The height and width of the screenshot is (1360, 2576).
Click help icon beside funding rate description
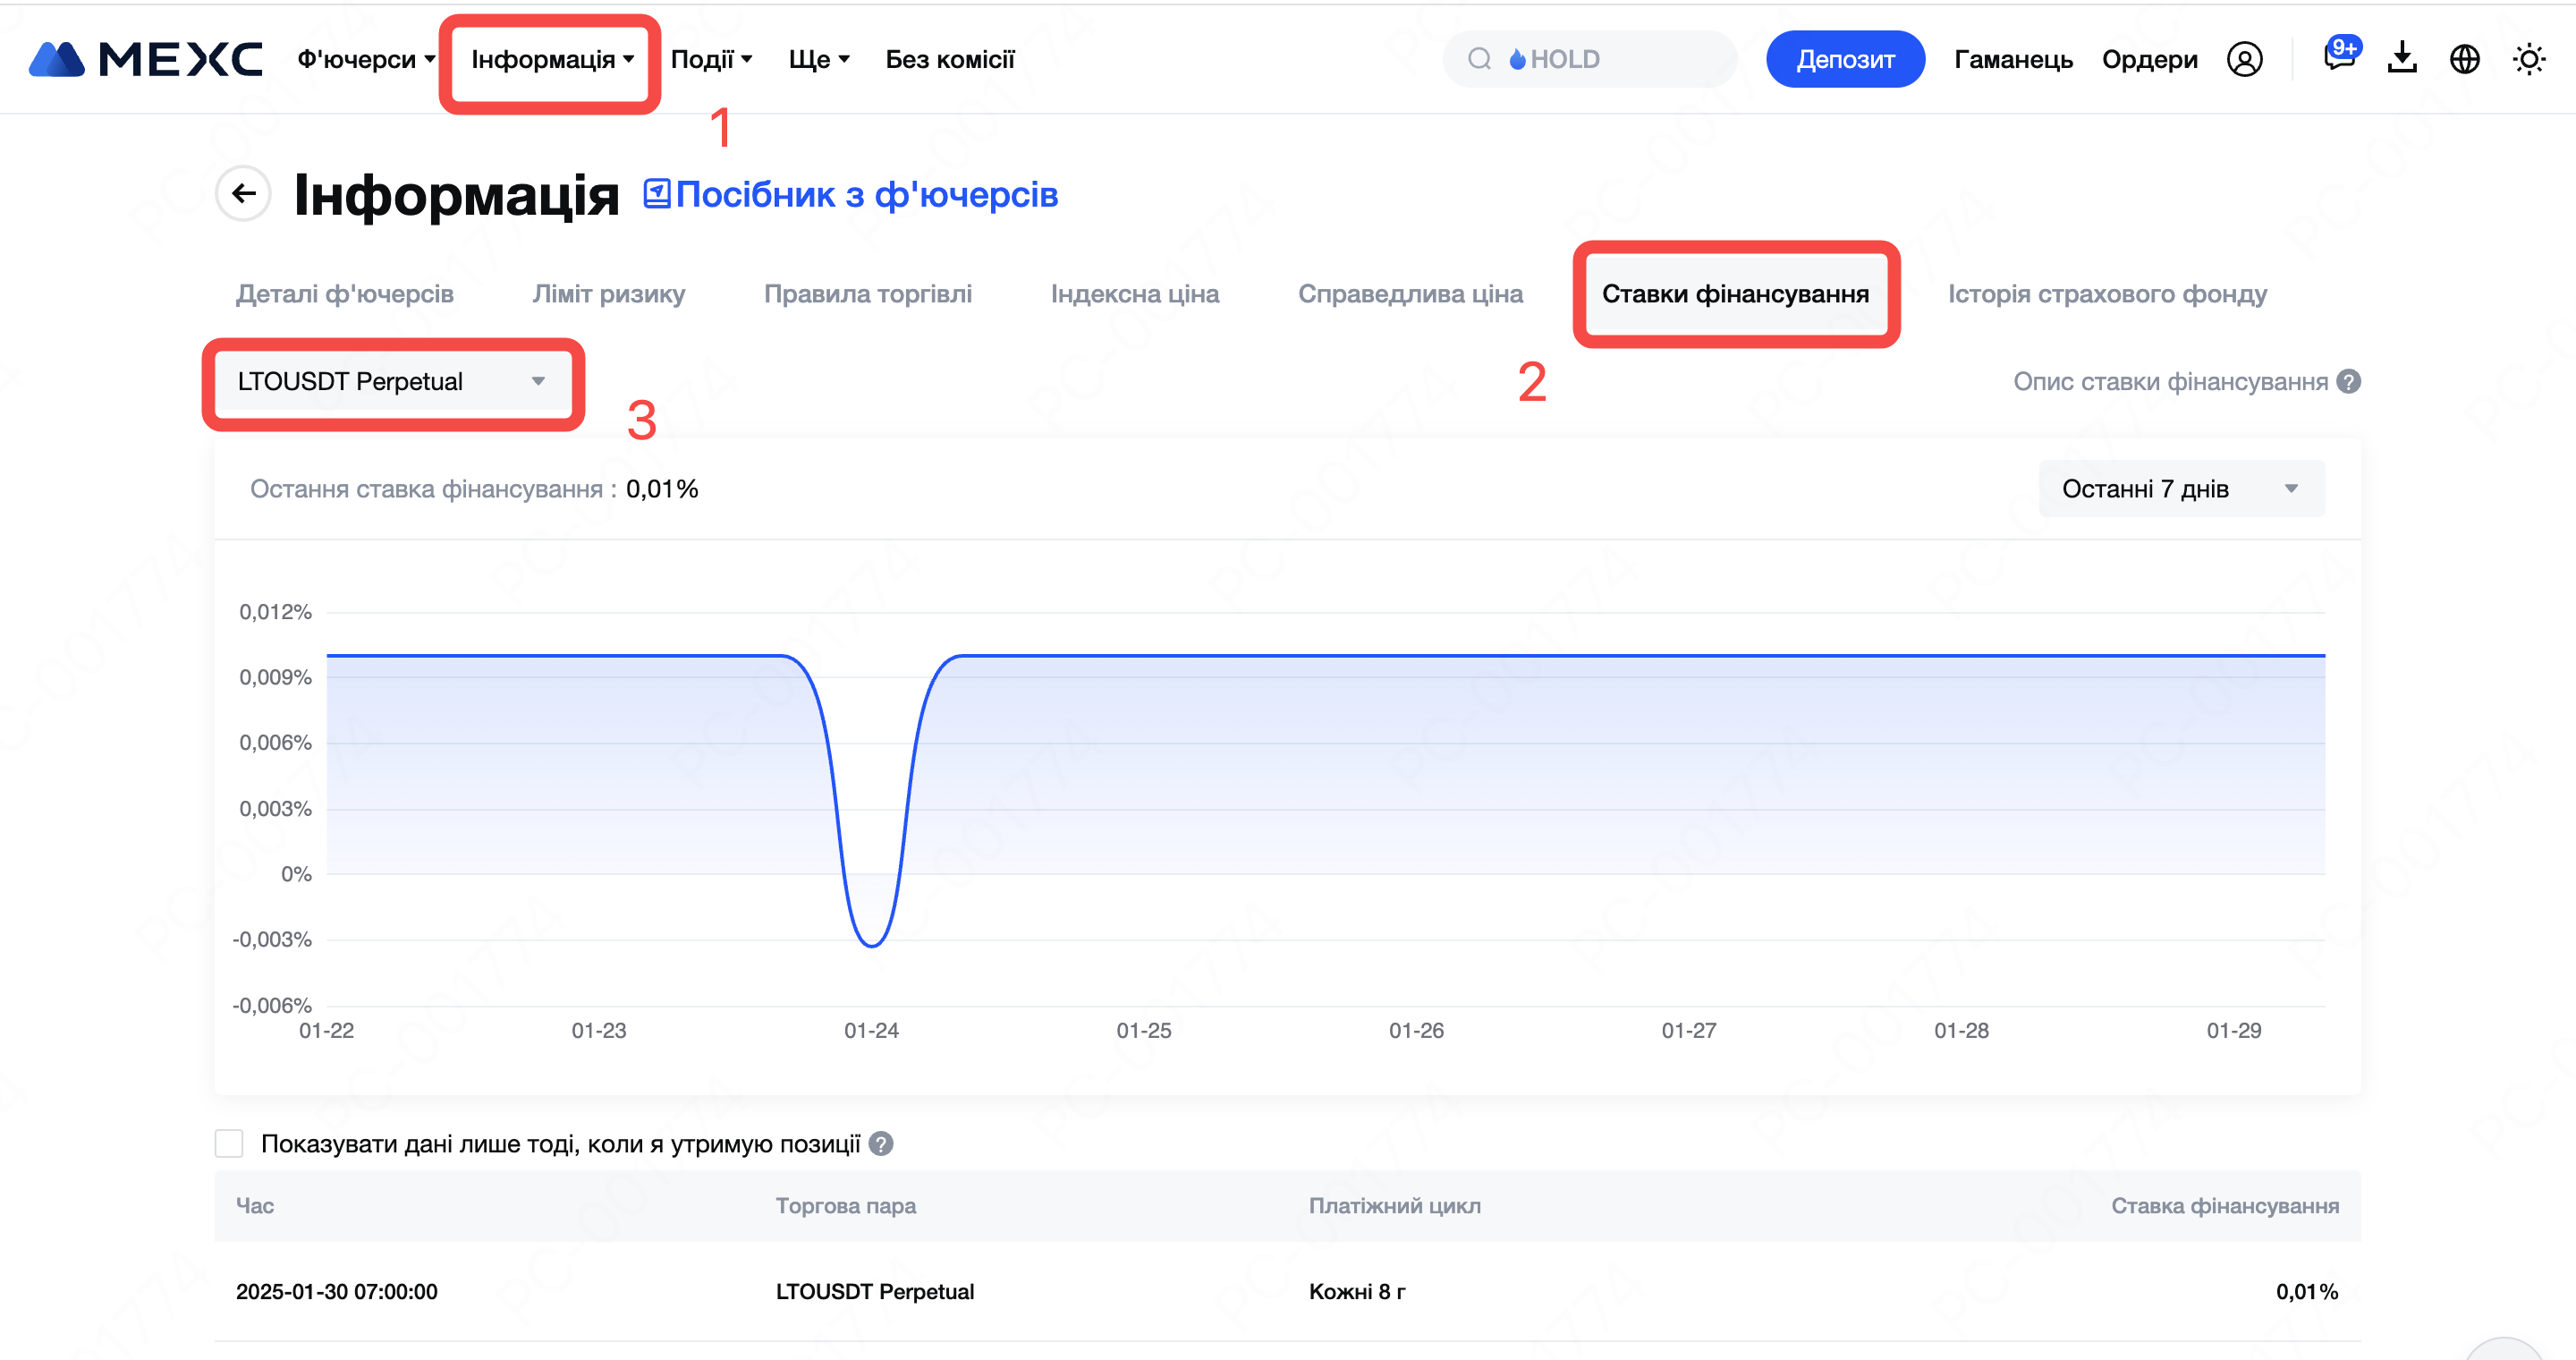[x=2349, y=381]
